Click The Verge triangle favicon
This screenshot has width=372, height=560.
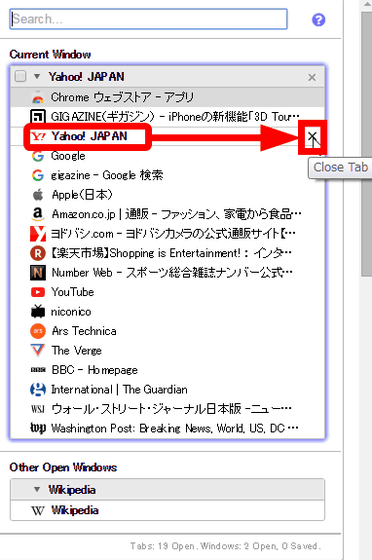point(37,350)
